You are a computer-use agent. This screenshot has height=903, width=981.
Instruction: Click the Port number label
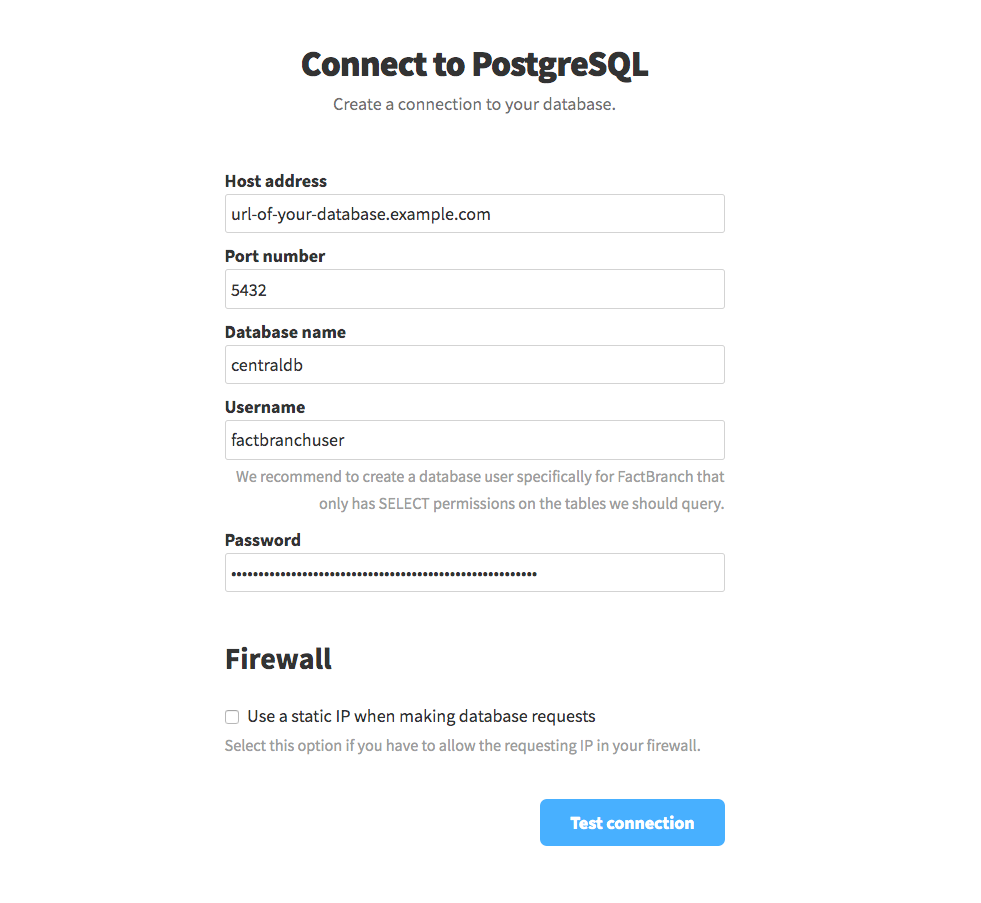click(x=274, y=256)
